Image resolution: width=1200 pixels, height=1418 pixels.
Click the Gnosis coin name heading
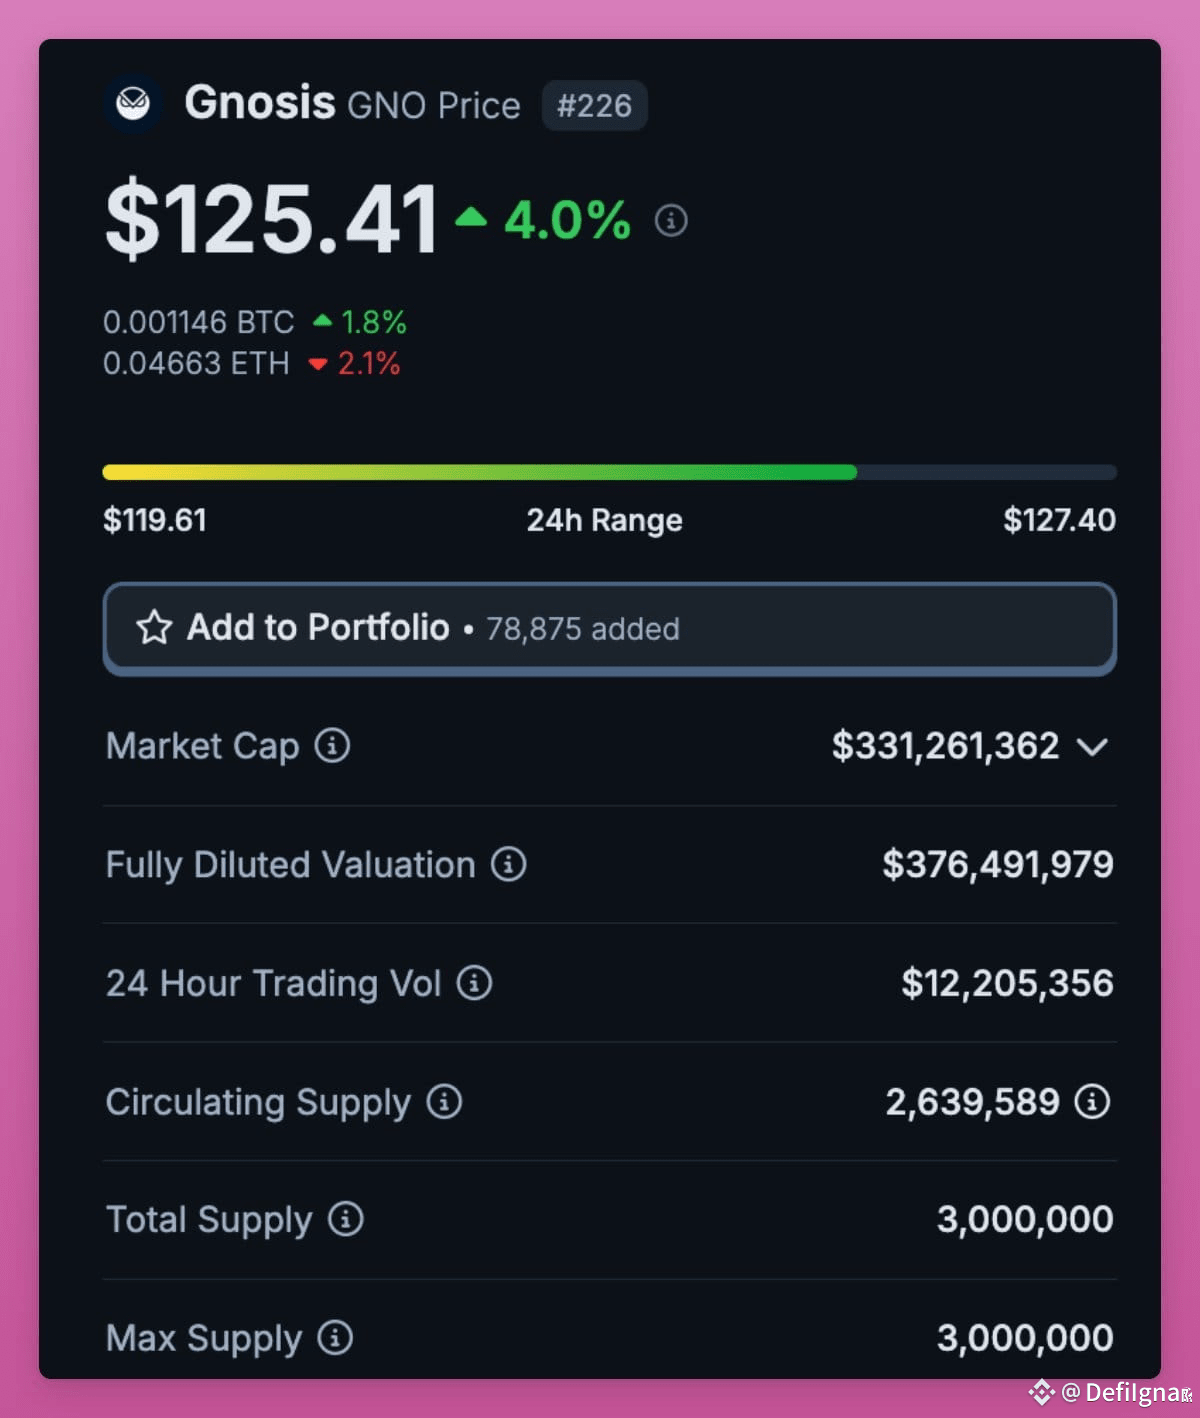point(260,102)
